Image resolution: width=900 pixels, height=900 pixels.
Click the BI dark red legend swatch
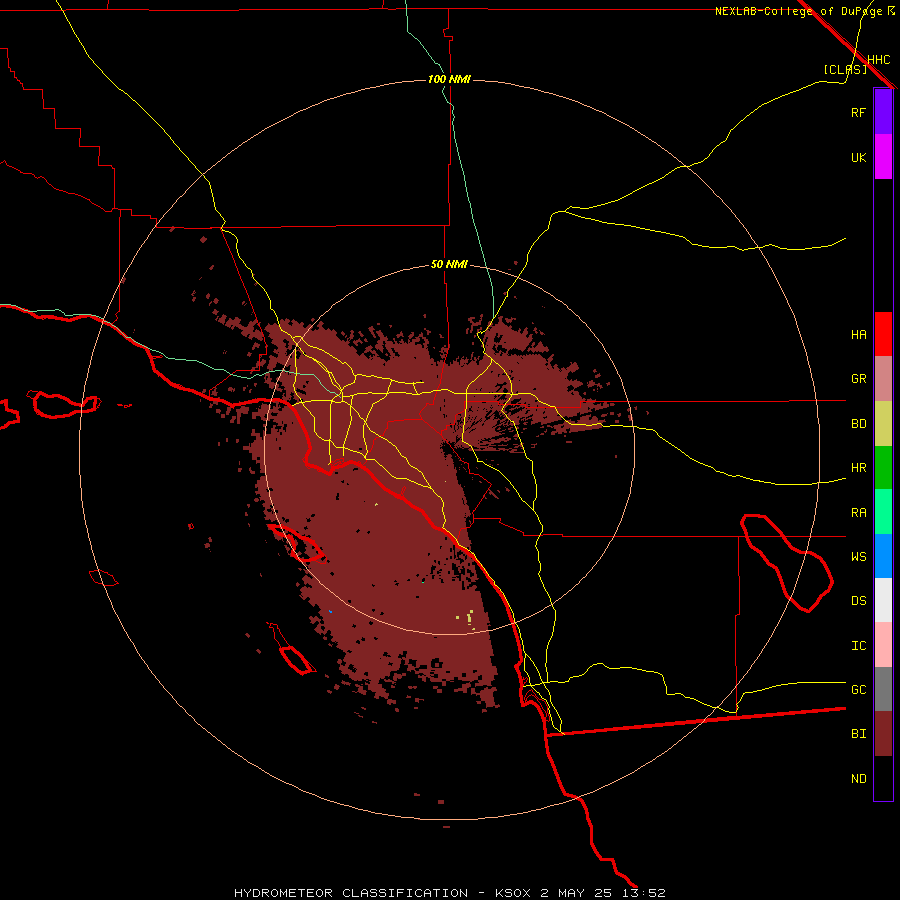click(883, 734)
